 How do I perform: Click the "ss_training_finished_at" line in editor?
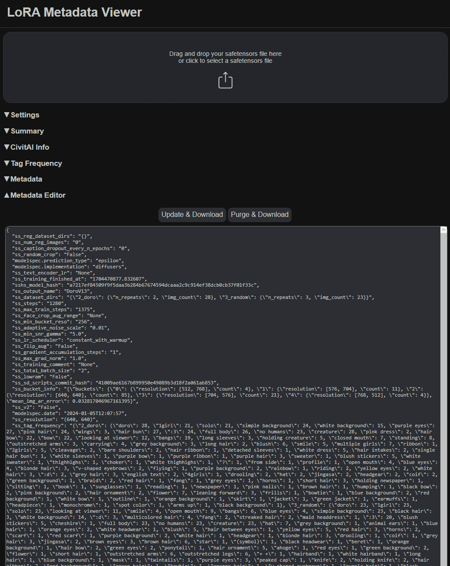click(79, 279)
